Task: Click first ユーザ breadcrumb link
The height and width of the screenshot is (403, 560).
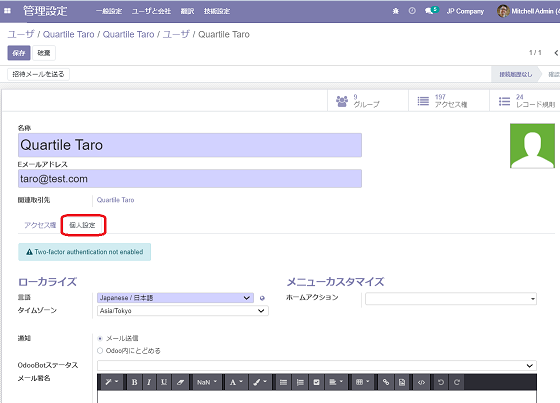Action: coord(21,34)
